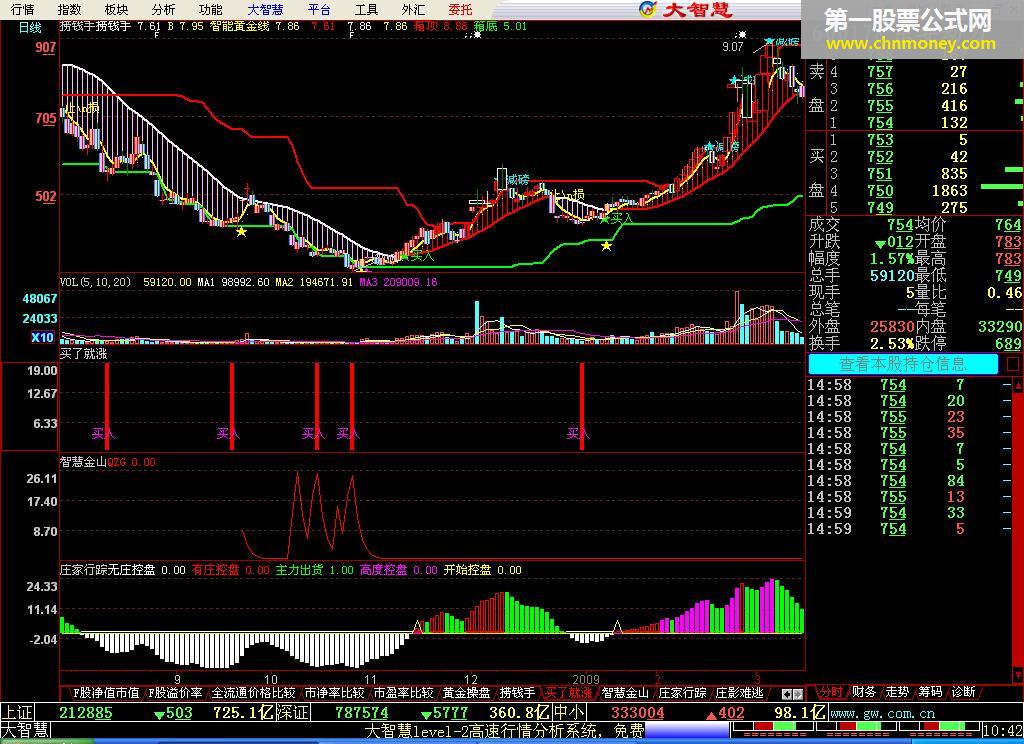This screenshot has height=744, width=1024.
Task: Click the 庄家行踪无庄控盘 sub-chart title
Action: coord(108,570)
